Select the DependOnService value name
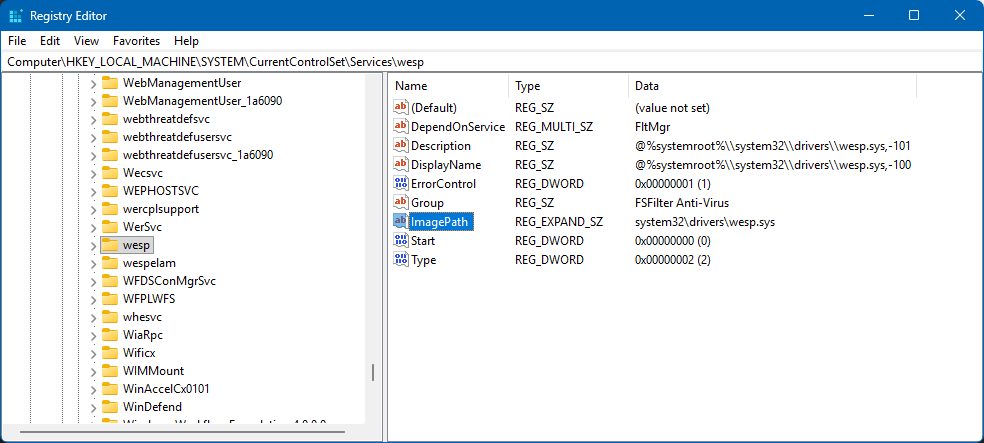Screen dimensions: 984x443 [x=457, y=127]
